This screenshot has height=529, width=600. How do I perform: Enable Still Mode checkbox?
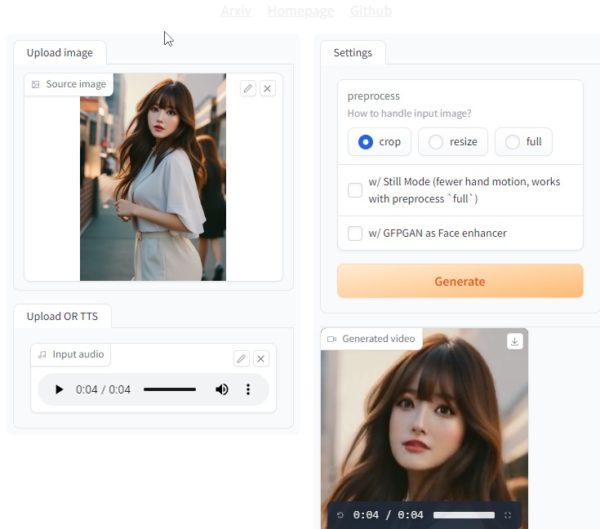(355, 190)
